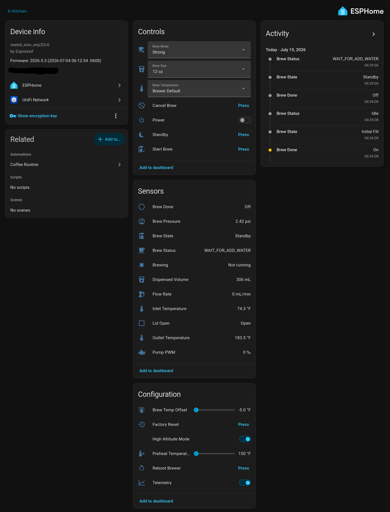
Task: Click Add to dashboard under Configuration
Action: [x=156, y=501]
